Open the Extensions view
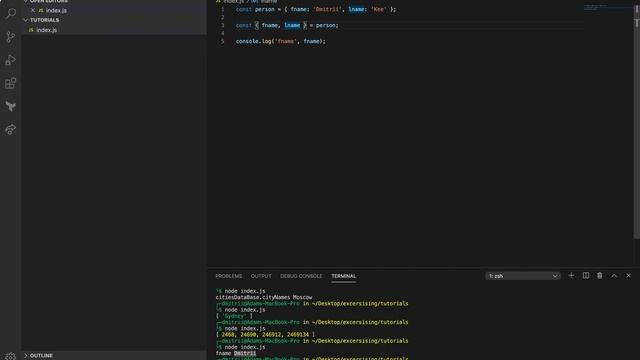Viewport: 640px width, 360px height. click(x=11, y=83)
